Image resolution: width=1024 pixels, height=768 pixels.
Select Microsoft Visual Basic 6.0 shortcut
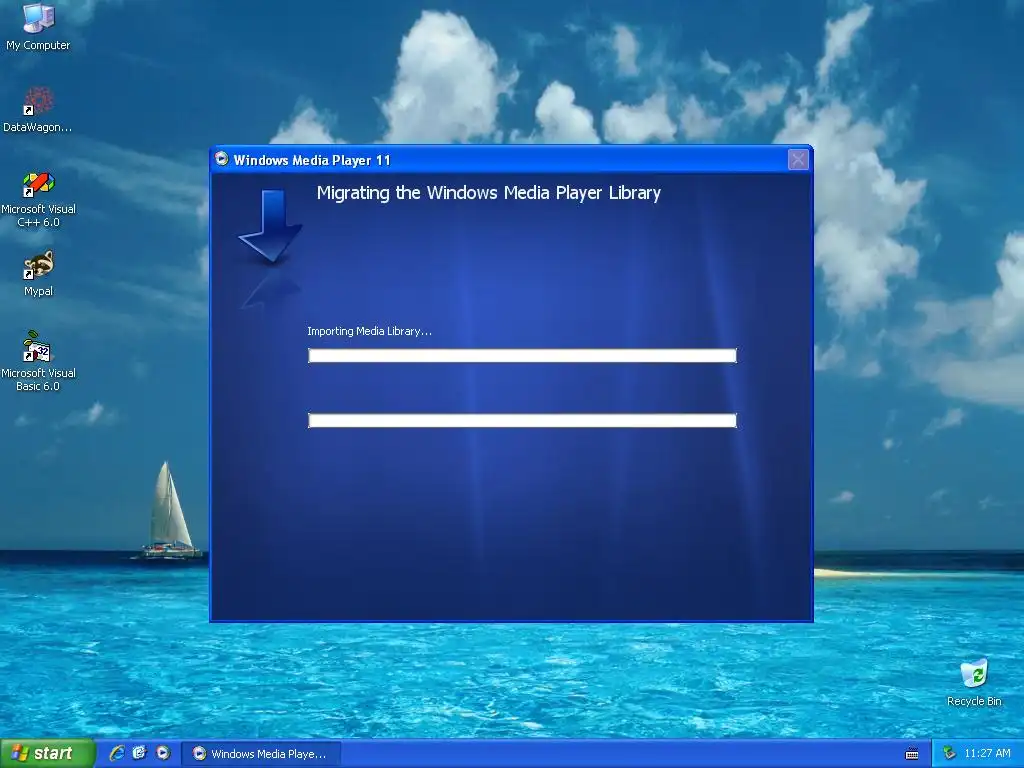click(38, 361)
